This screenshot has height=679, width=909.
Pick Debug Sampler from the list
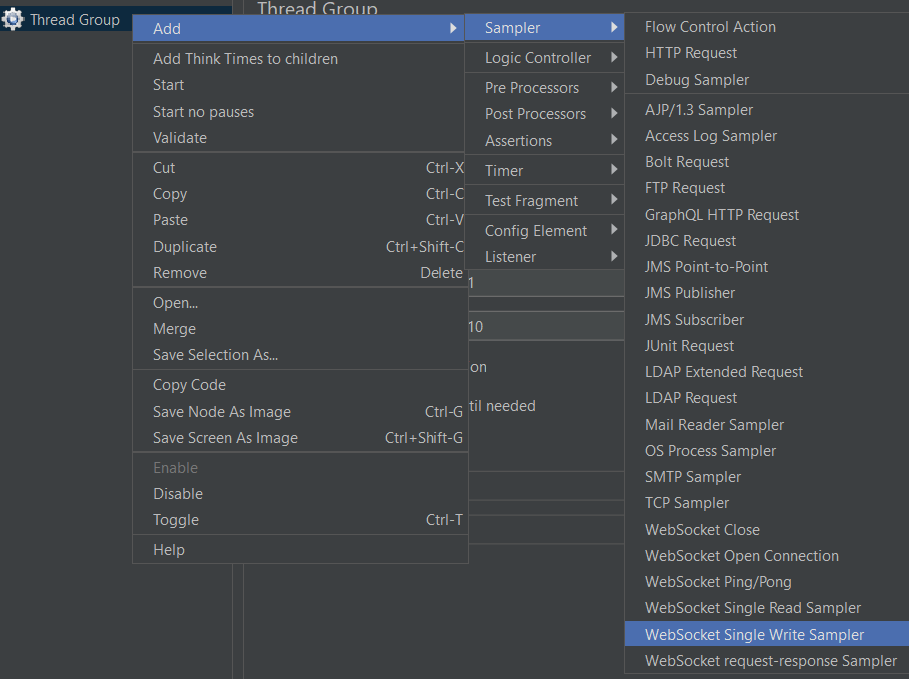pos(696,80)
